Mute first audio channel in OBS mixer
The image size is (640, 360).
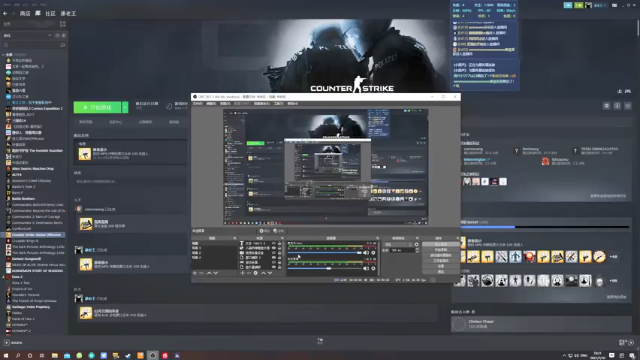point(366,253)
